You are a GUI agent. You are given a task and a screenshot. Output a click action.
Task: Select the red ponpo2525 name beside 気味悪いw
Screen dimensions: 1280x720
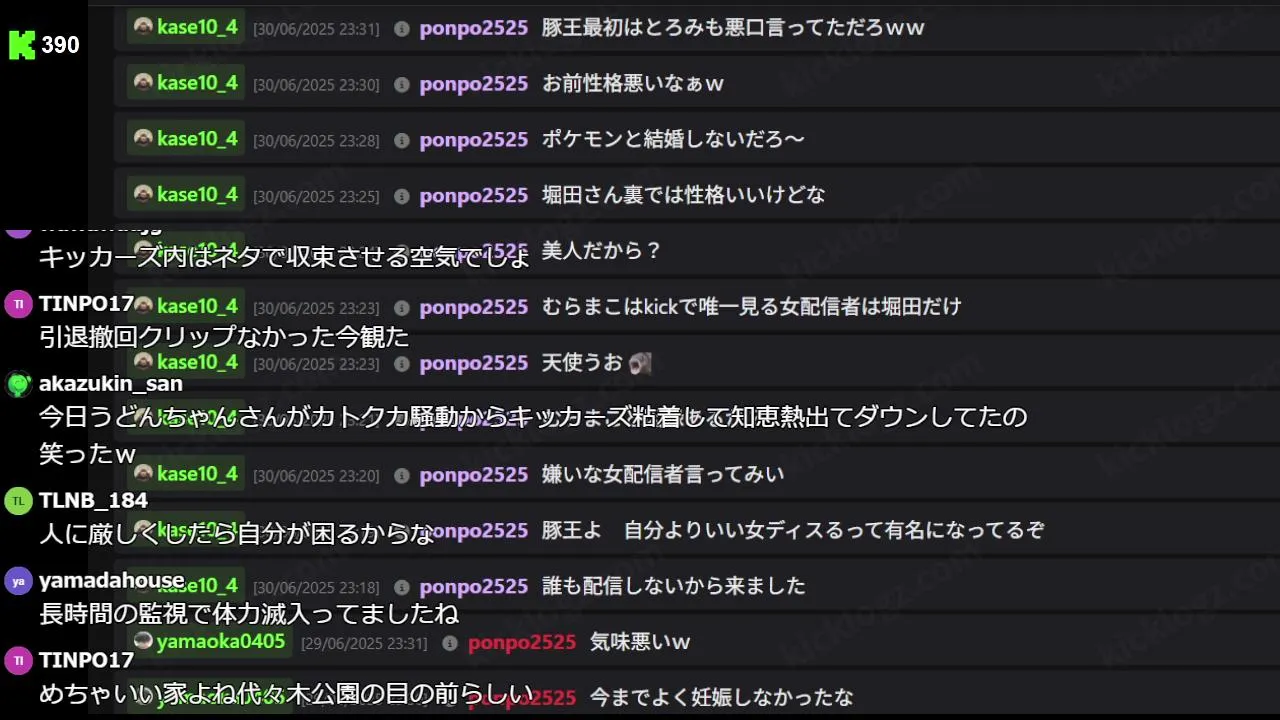point(522,642)
